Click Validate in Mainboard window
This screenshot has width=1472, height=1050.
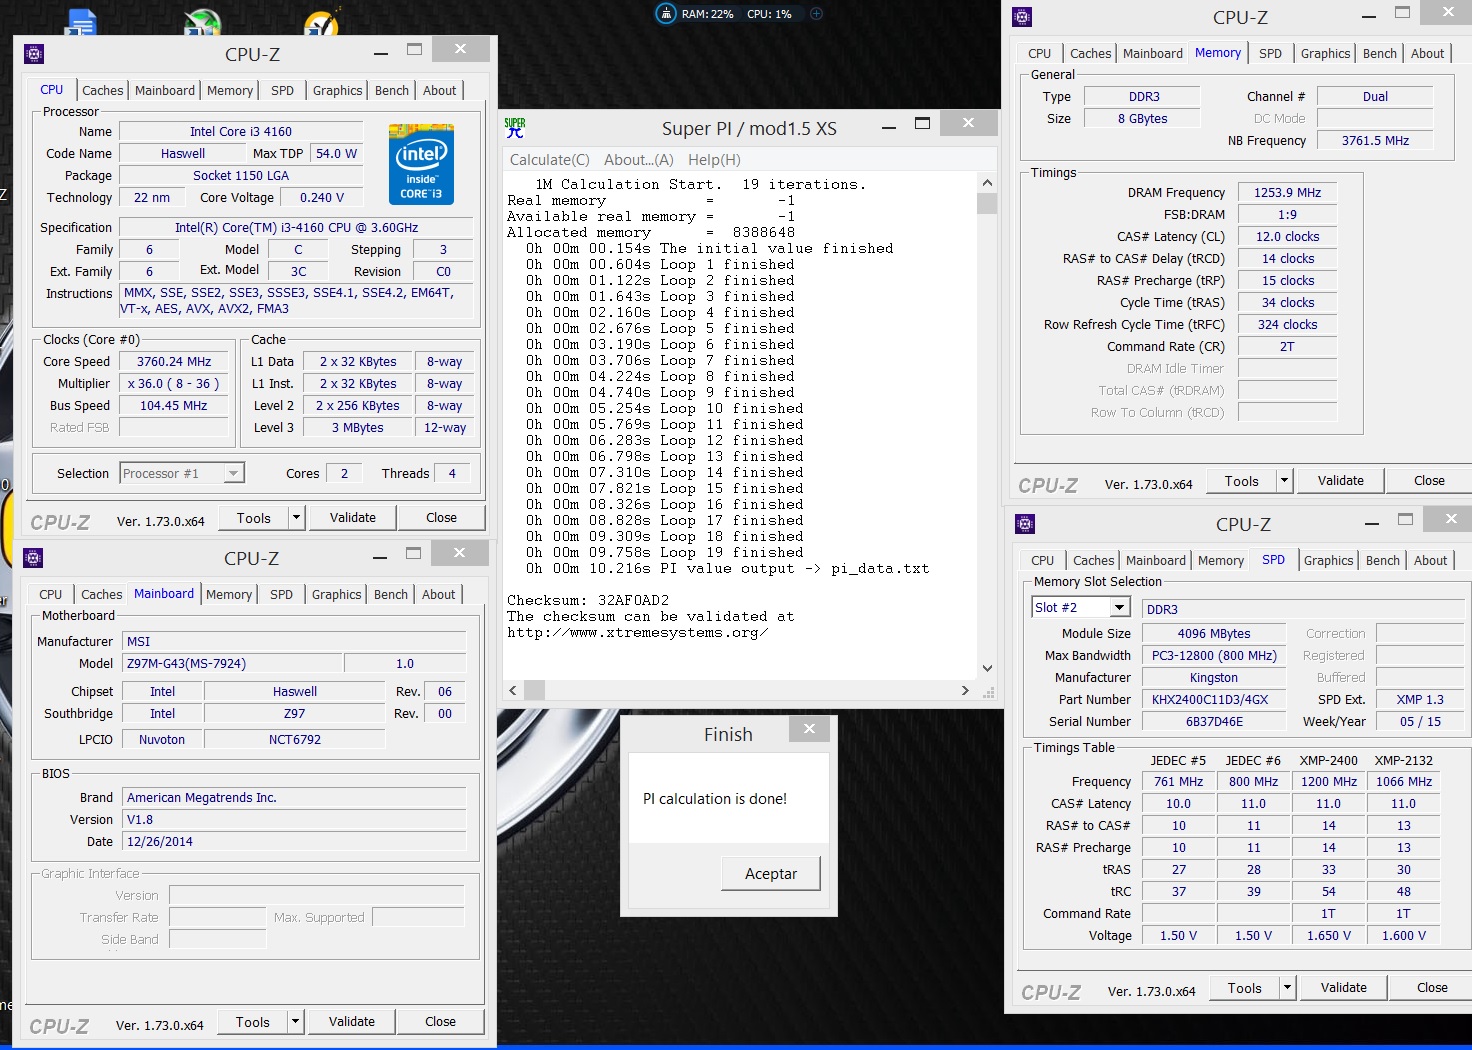[x=352, y=1022]
